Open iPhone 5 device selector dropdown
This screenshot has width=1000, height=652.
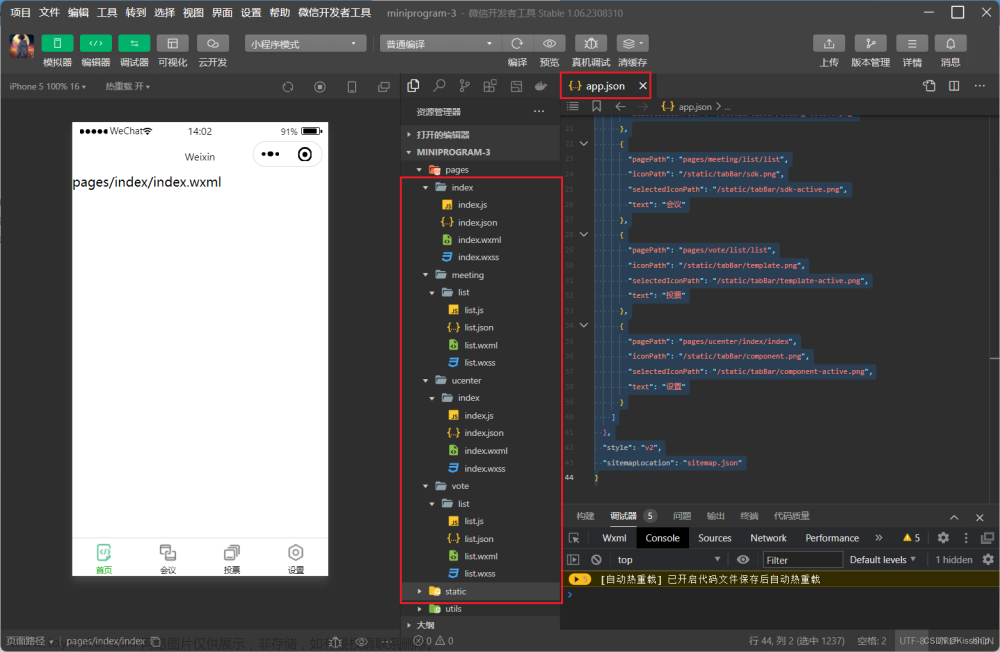click(47, 86)
